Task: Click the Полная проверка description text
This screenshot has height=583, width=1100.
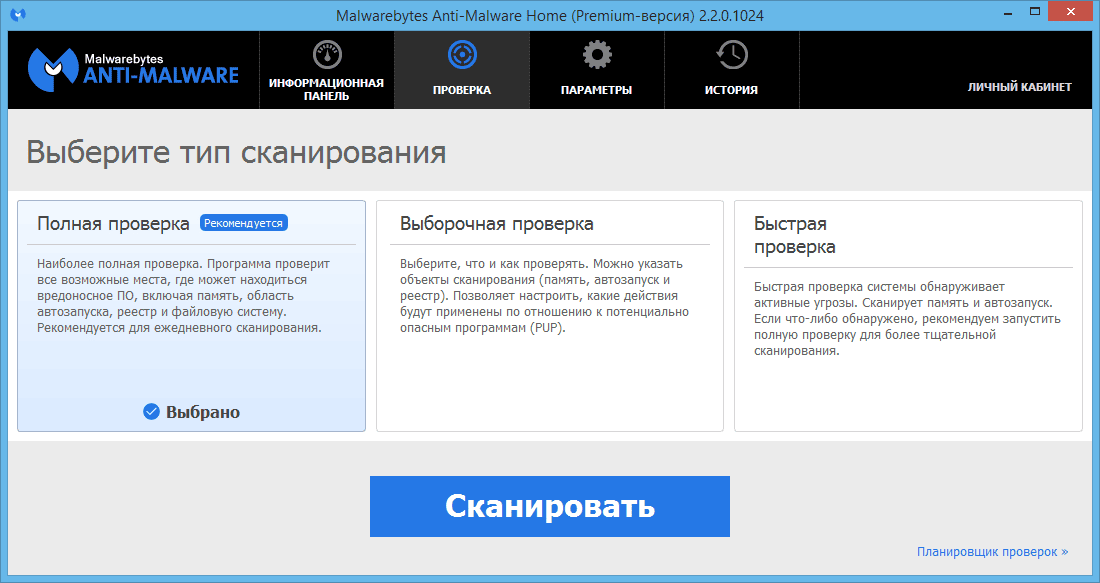Action: pos(184,295)
